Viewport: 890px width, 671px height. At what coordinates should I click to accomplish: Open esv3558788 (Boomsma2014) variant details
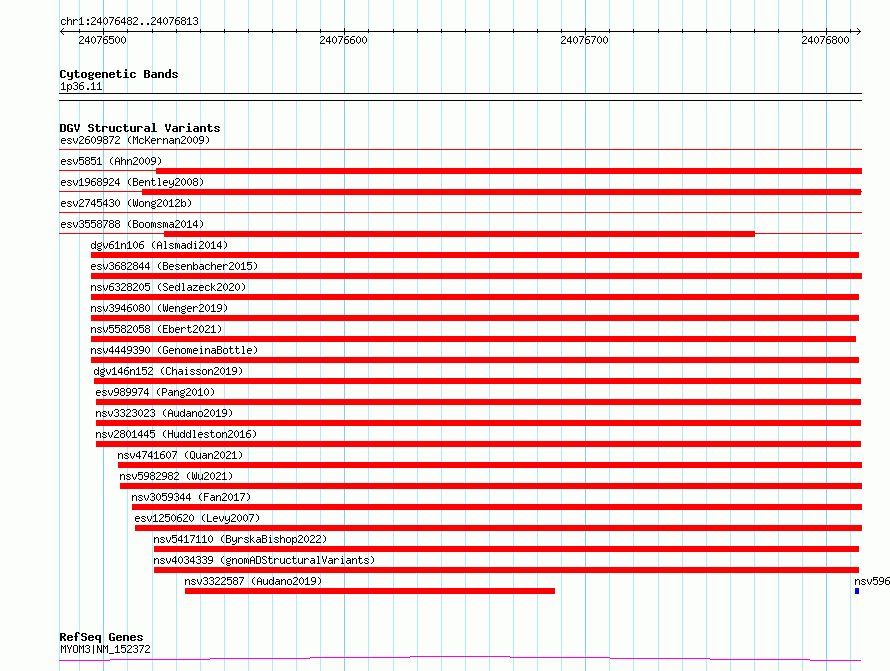[x=132, y=224]
